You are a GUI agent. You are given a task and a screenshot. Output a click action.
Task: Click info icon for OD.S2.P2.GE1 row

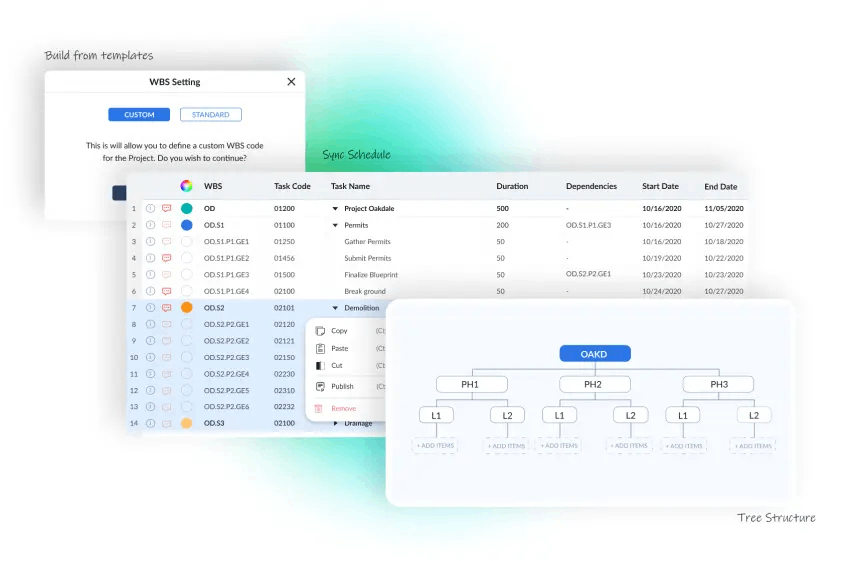[x=150, y=324]
